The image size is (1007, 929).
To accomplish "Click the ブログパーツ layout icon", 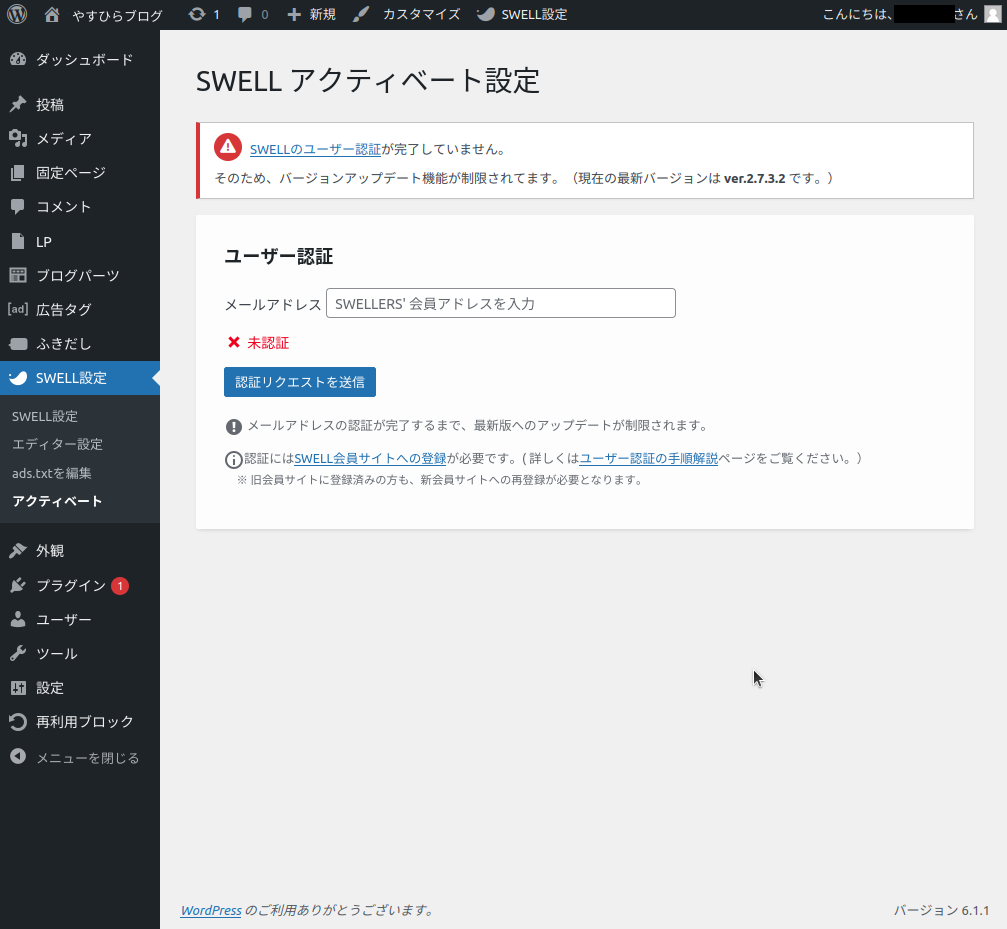I will coord(18,275).
